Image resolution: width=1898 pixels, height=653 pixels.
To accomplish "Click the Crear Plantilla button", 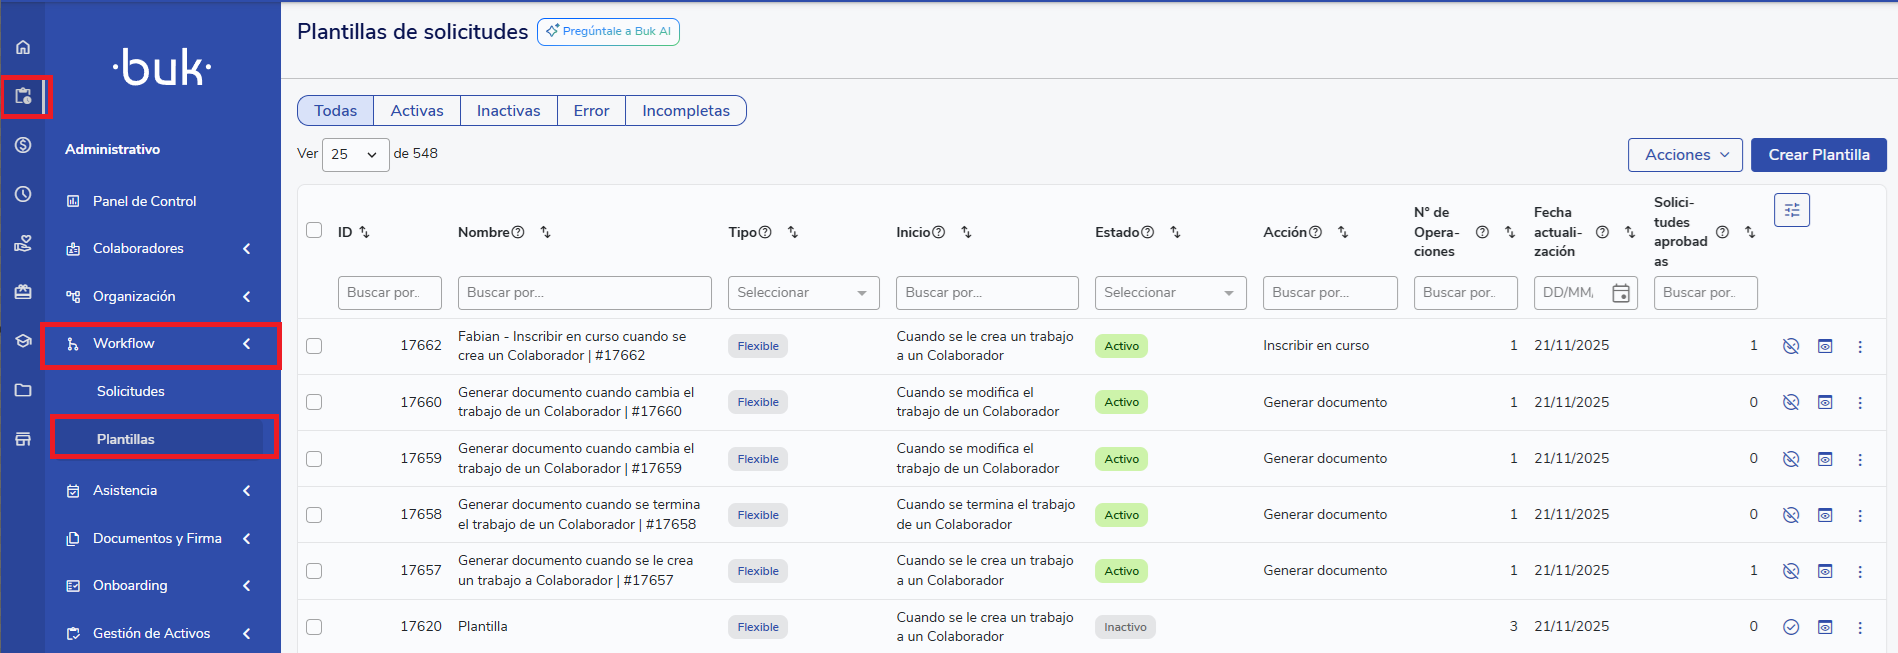I will [1818, 155].
